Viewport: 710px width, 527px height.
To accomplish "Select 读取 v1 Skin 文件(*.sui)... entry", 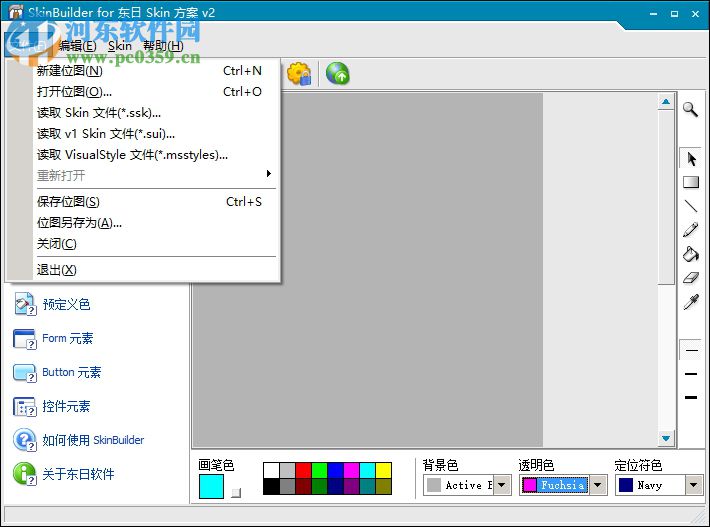I will pos(156,134).
